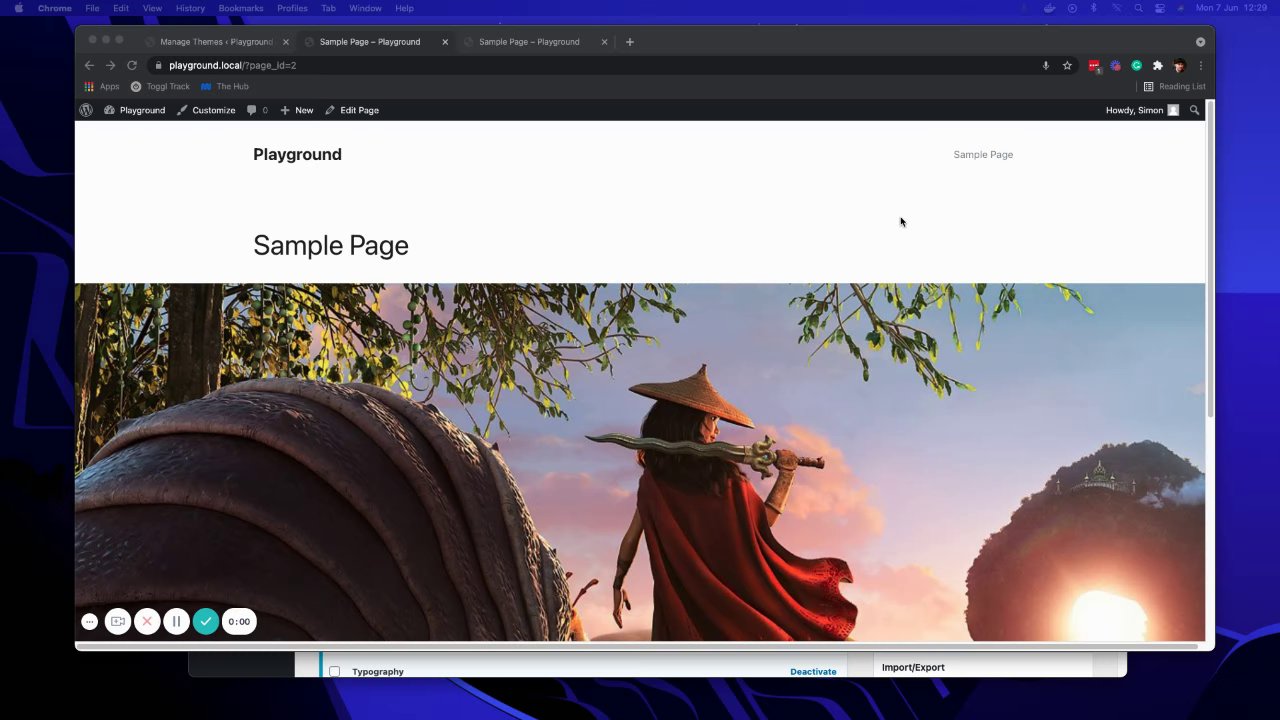This screenshot has height=720, width=1280.
Task: Close the Manage Themes tab
Action: click(286, 42)
